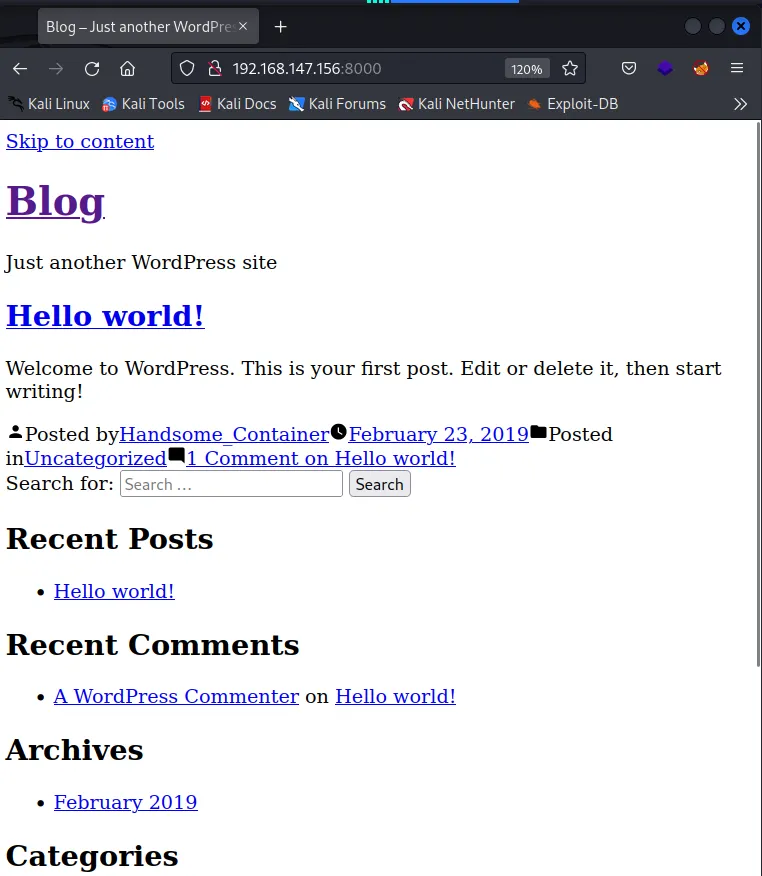The width and height of the screenshot is (762, 876).
Task: Submit using the Search button
Action: [x=380, y=484]
